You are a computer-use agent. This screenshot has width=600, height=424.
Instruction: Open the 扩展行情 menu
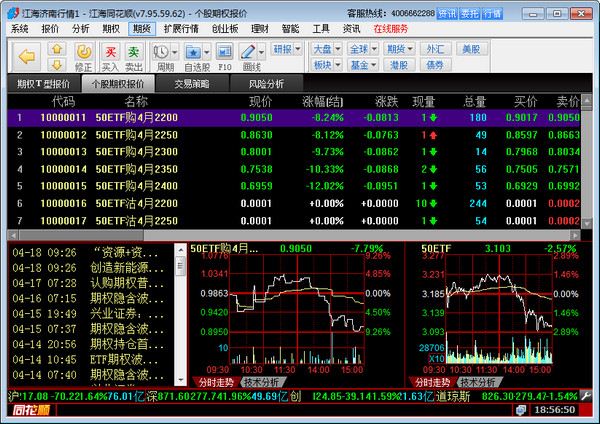181,29
